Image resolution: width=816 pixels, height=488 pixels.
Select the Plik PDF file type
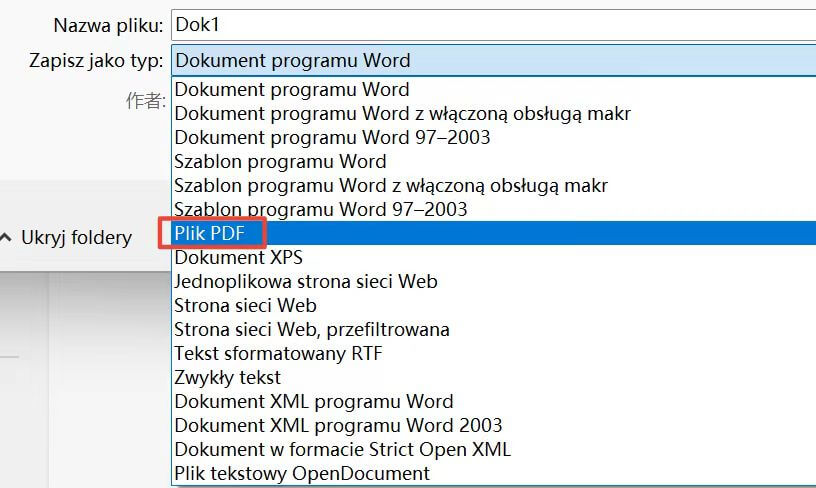[x=493, y=233]
